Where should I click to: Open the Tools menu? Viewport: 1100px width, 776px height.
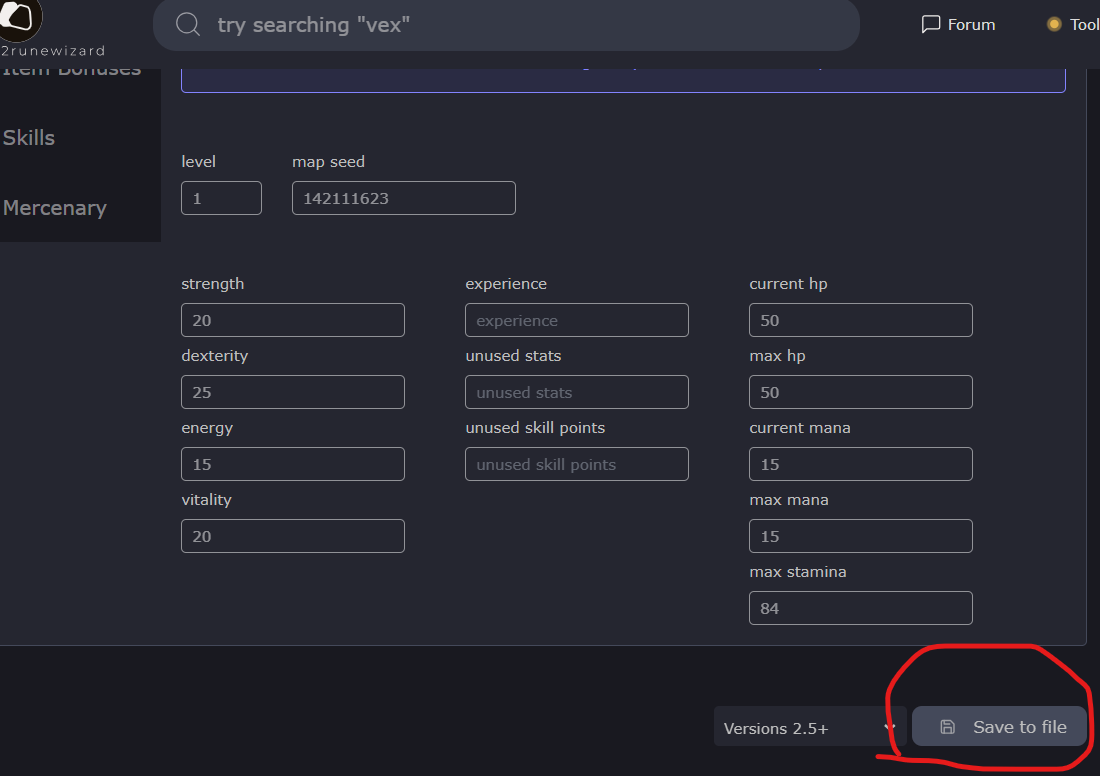[1073, 25]
